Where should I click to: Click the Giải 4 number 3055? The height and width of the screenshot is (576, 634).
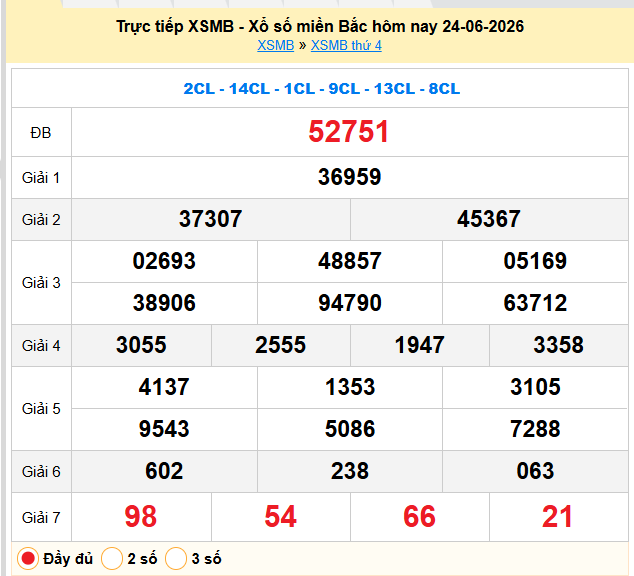141,345
